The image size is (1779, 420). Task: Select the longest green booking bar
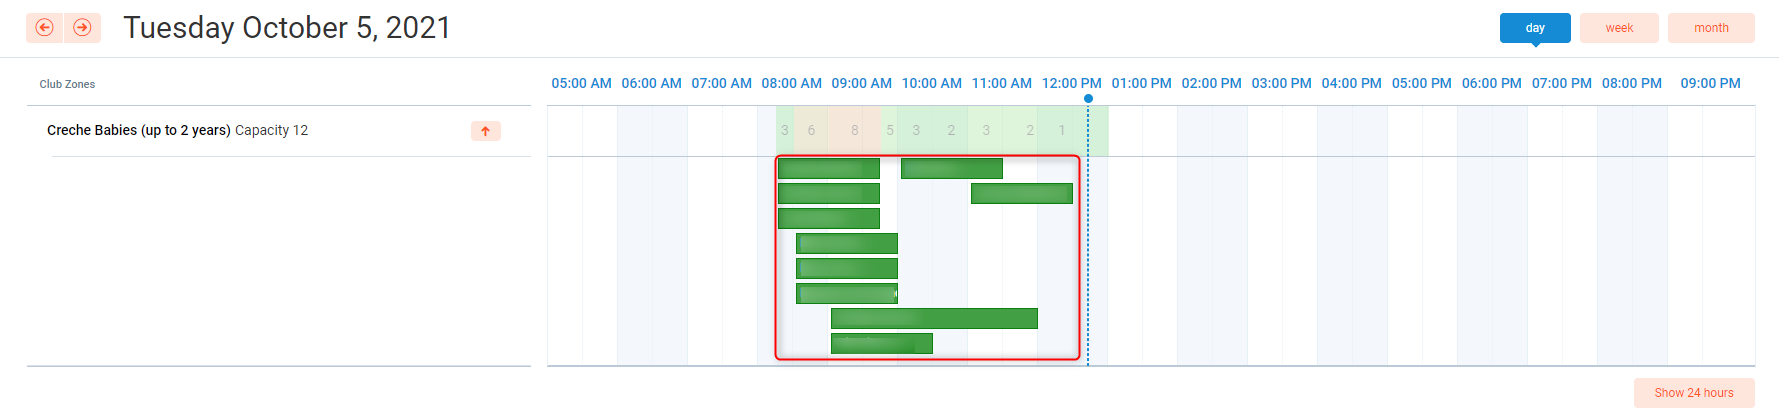(x=933, y=318)
